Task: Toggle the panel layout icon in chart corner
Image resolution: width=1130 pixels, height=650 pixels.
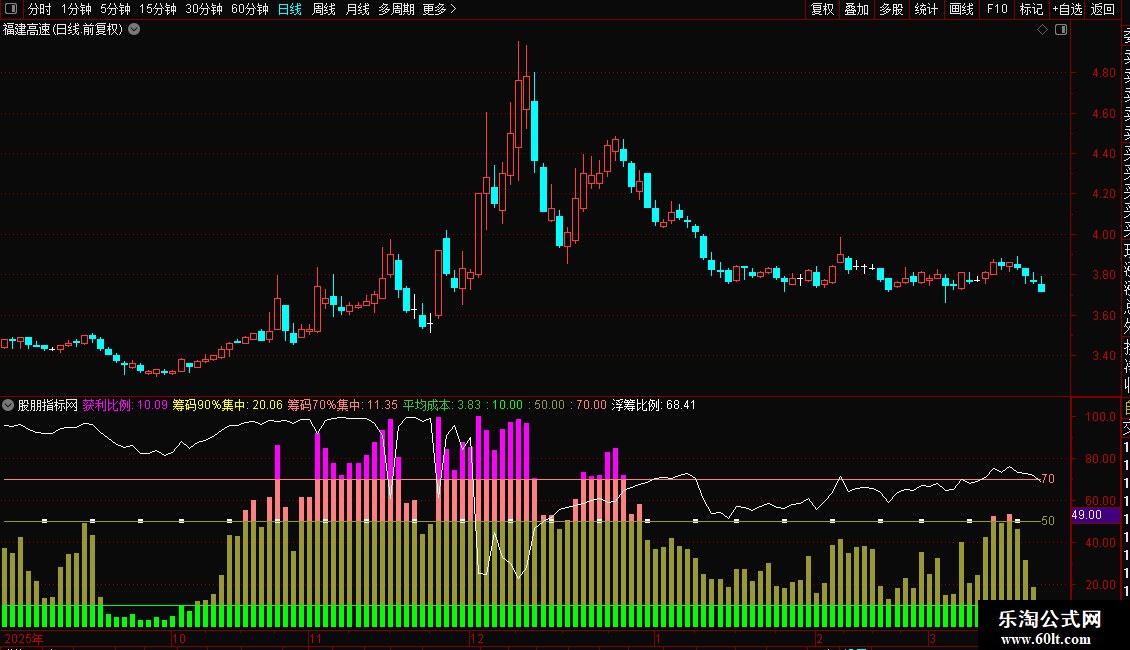Action: 1061,30
